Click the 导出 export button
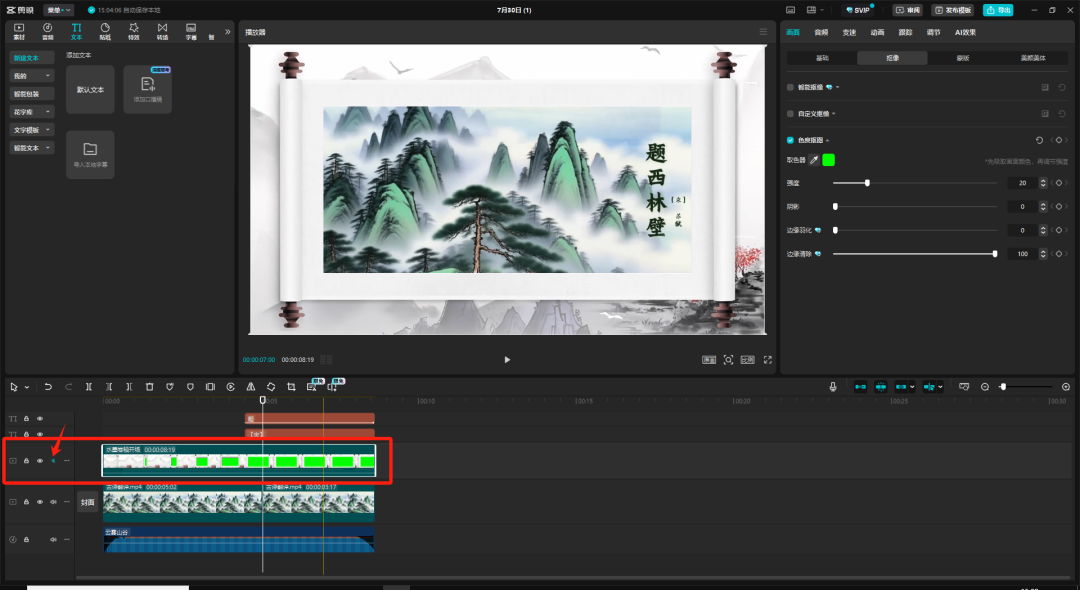 click(998, 10)
